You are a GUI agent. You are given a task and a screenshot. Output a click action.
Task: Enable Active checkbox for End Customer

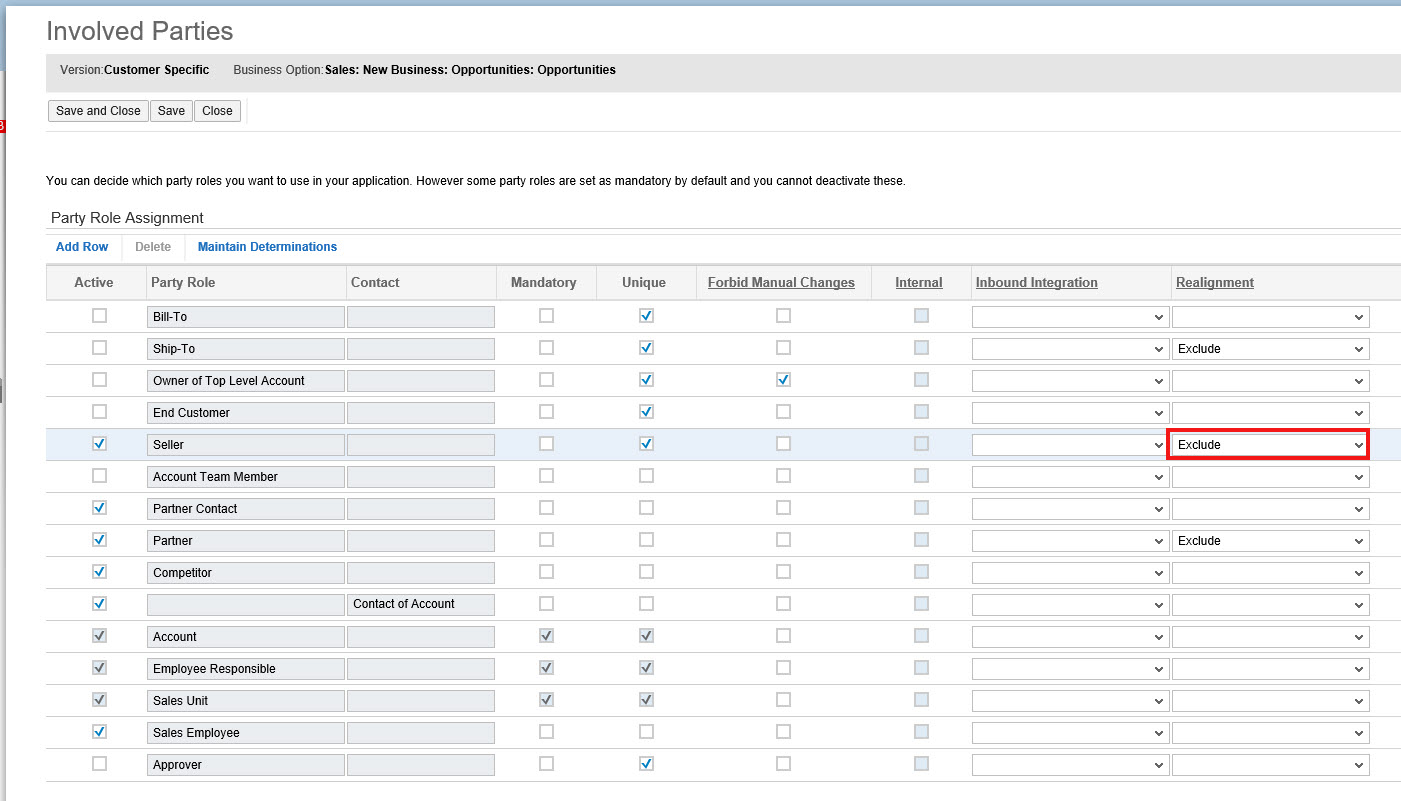(x=99, y=411)
